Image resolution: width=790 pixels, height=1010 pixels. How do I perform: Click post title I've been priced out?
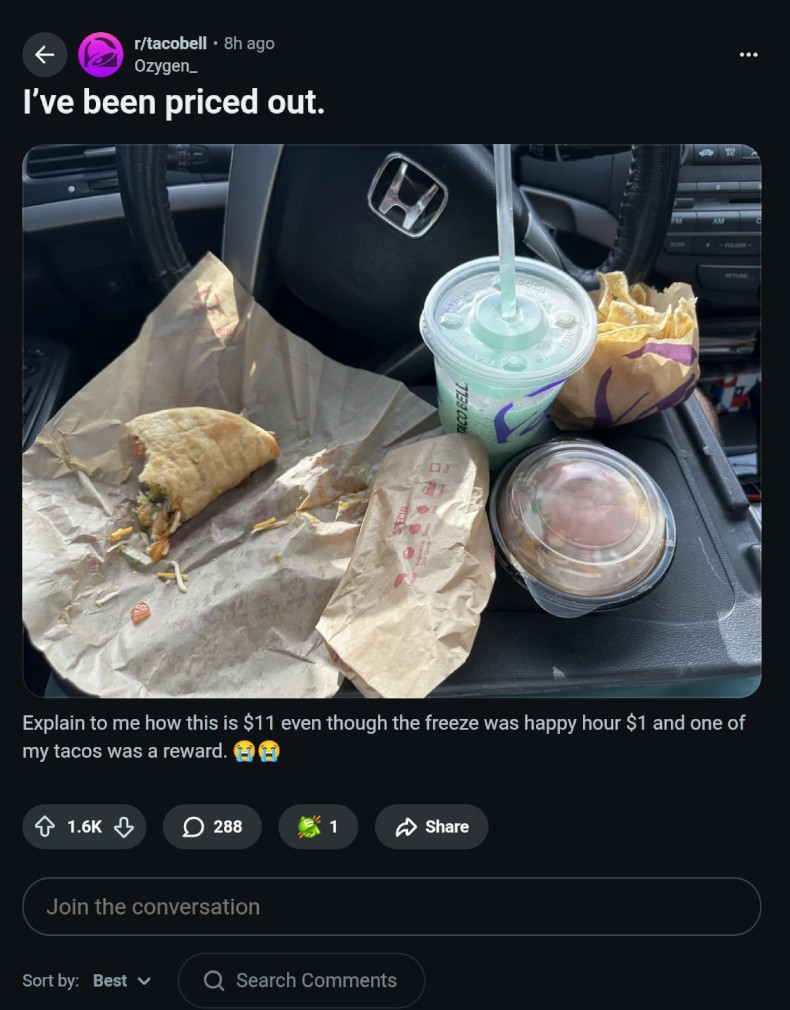[x=174, y=102]
